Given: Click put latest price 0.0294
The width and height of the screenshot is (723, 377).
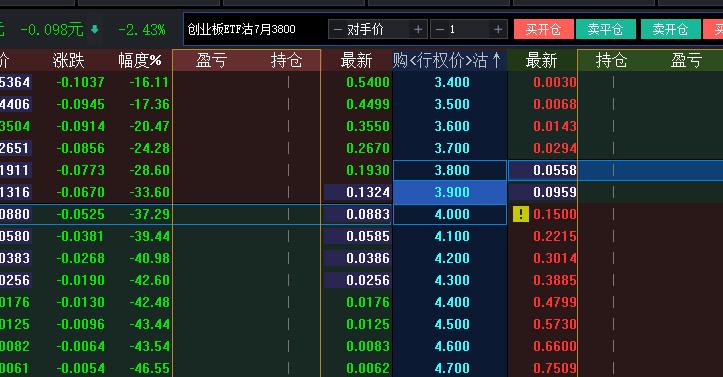Looking at the screenshot, I should coord(555,148).
